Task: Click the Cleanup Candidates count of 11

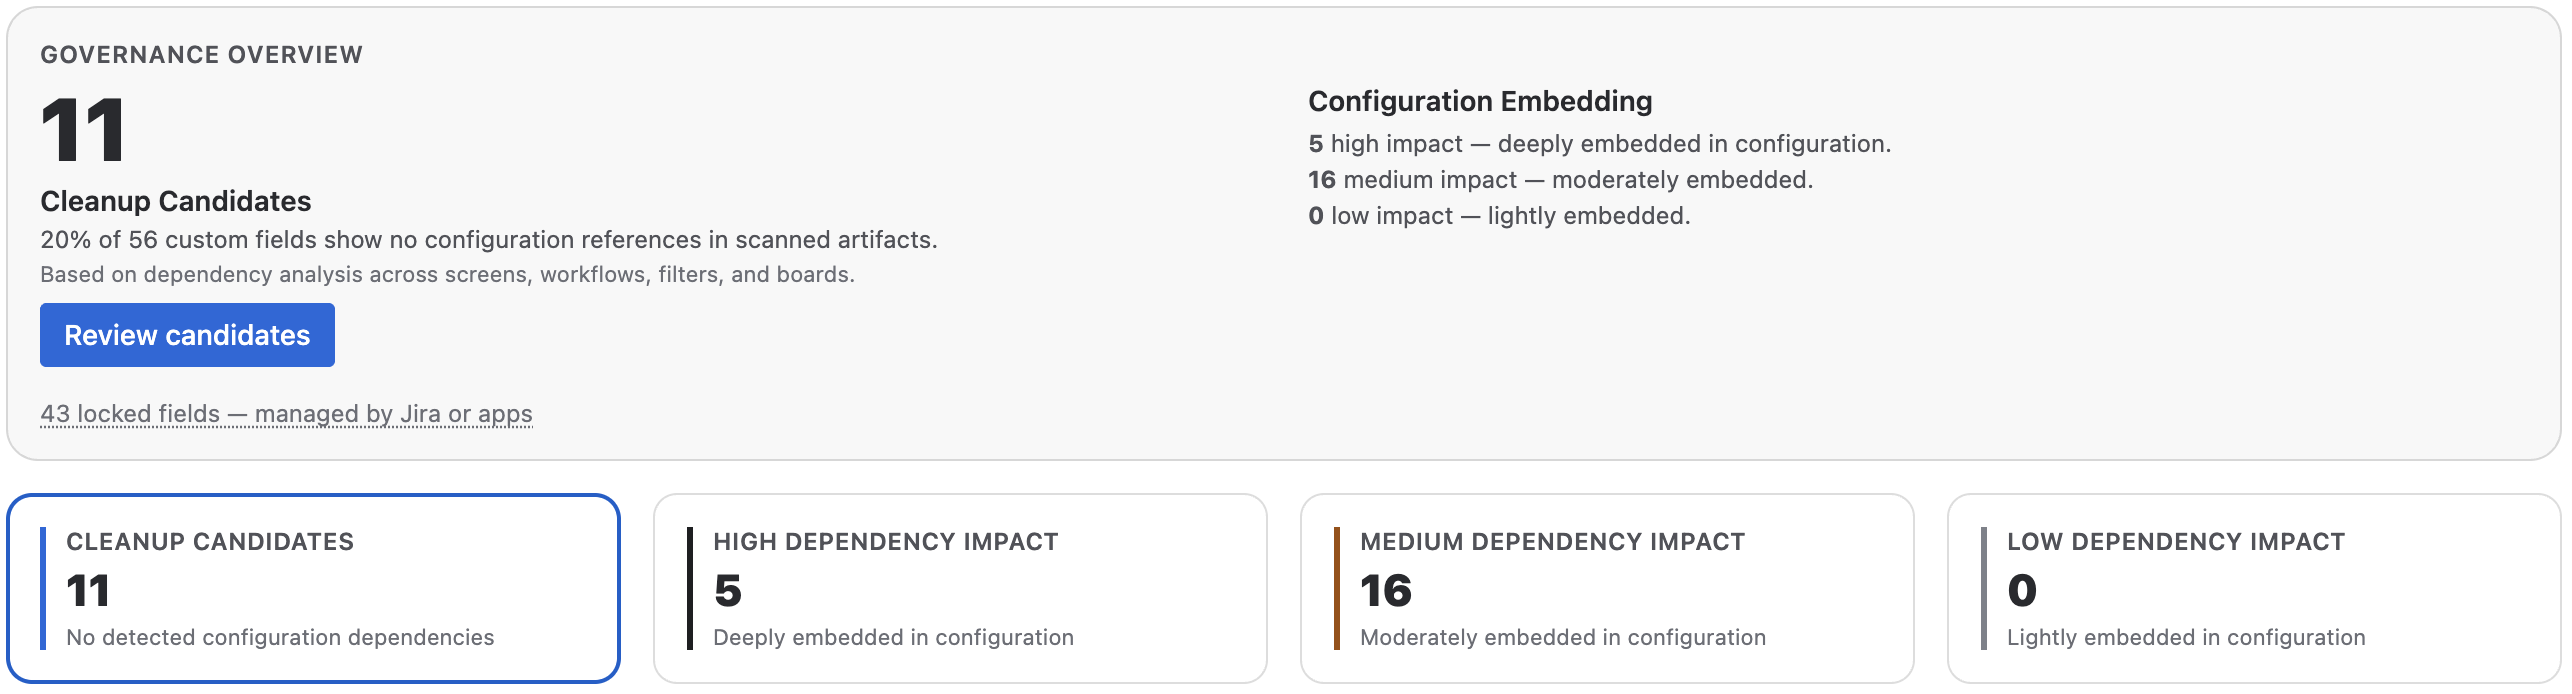Action: pyautogui.click(x=88, y=592)
